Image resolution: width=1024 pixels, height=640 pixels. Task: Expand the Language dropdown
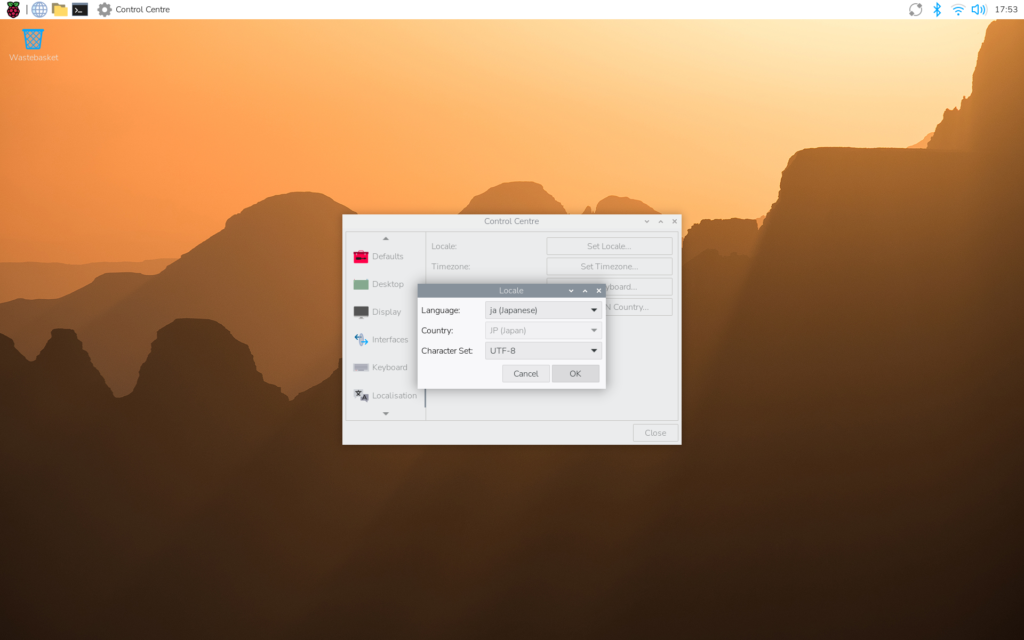tap(543, 310)
